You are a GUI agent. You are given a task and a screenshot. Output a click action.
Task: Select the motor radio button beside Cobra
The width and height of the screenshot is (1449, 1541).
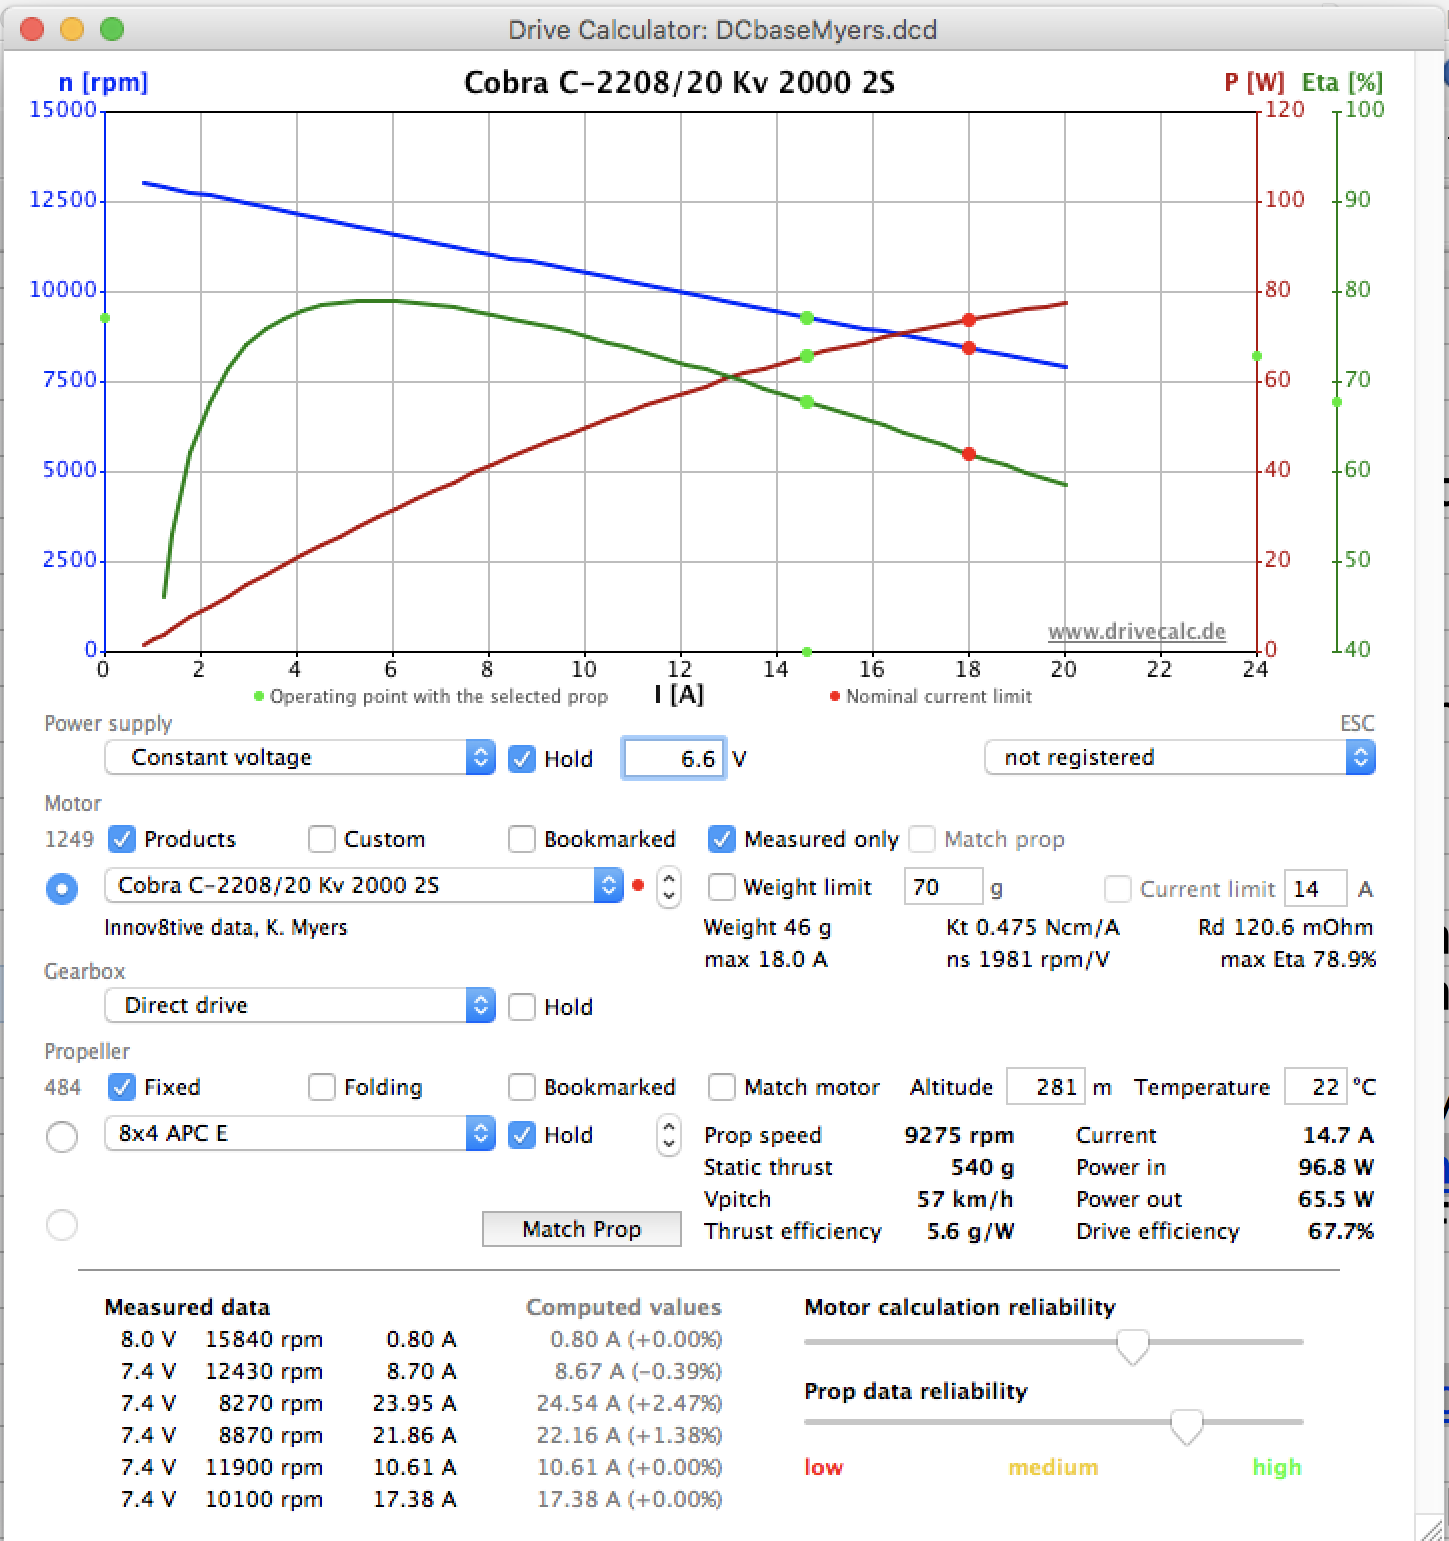click(62, 888)
